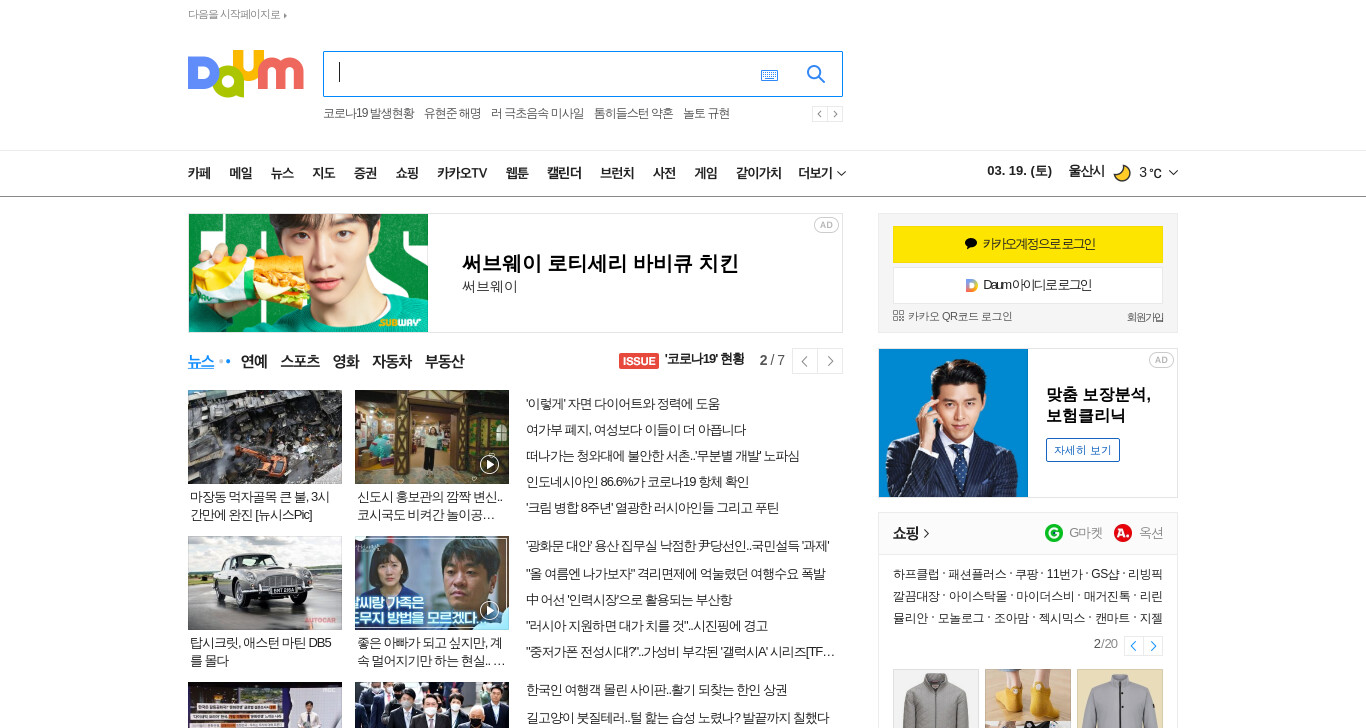The image size is (1366, 728).
Task: Click trending keyword 유현준 해명
Action: pyautogui.click(x=452, y=114)
